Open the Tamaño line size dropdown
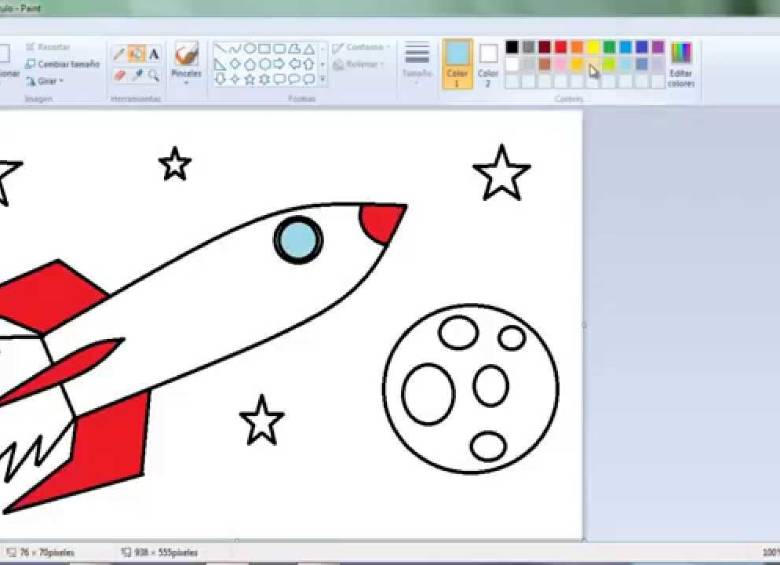Image resolution: width=780 pixels, height=565 pixels. (417, 62)
